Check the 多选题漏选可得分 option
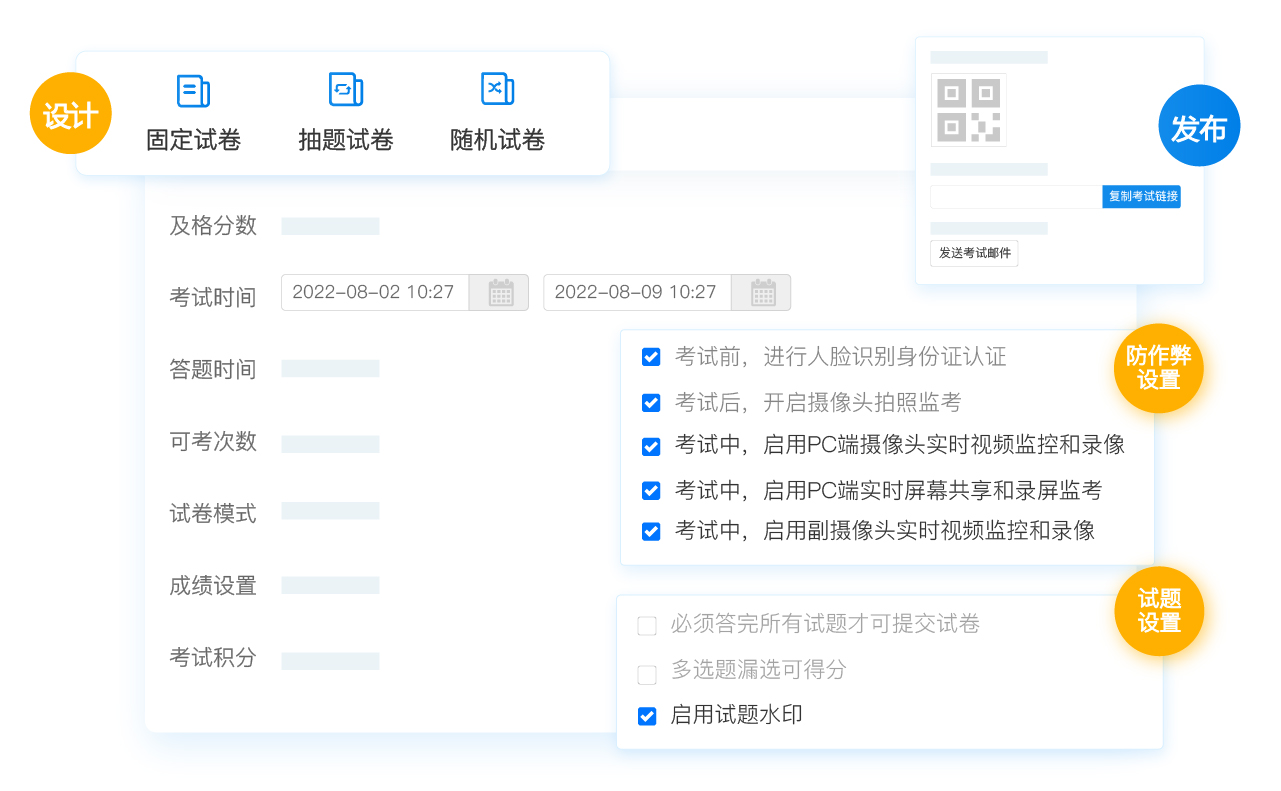 click(647, 674)
